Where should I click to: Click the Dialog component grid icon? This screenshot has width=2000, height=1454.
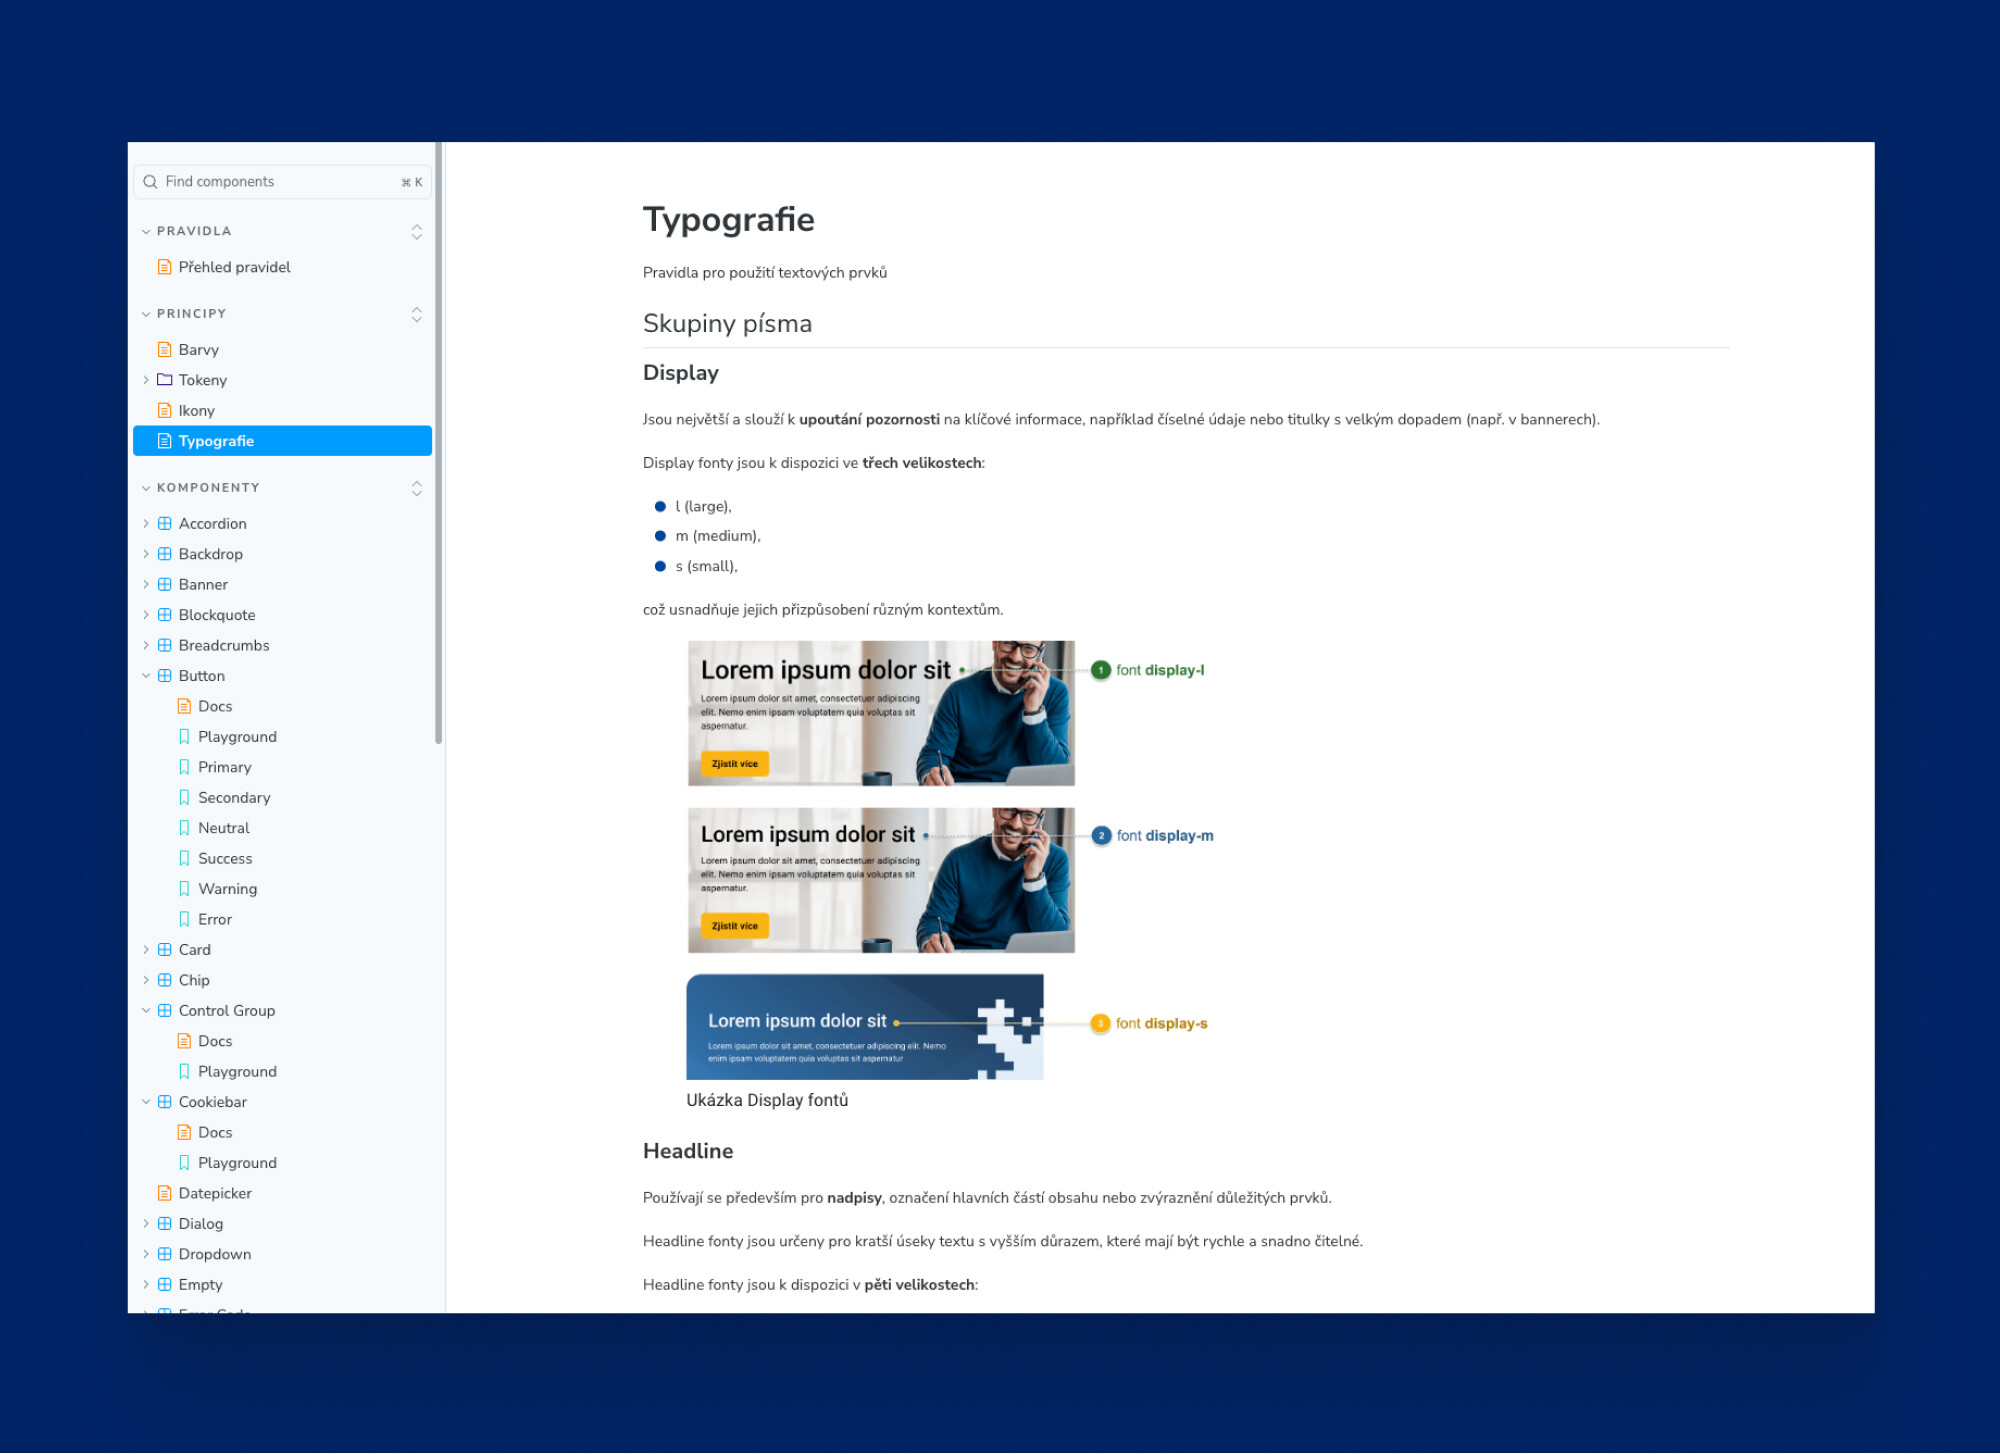165,1224
